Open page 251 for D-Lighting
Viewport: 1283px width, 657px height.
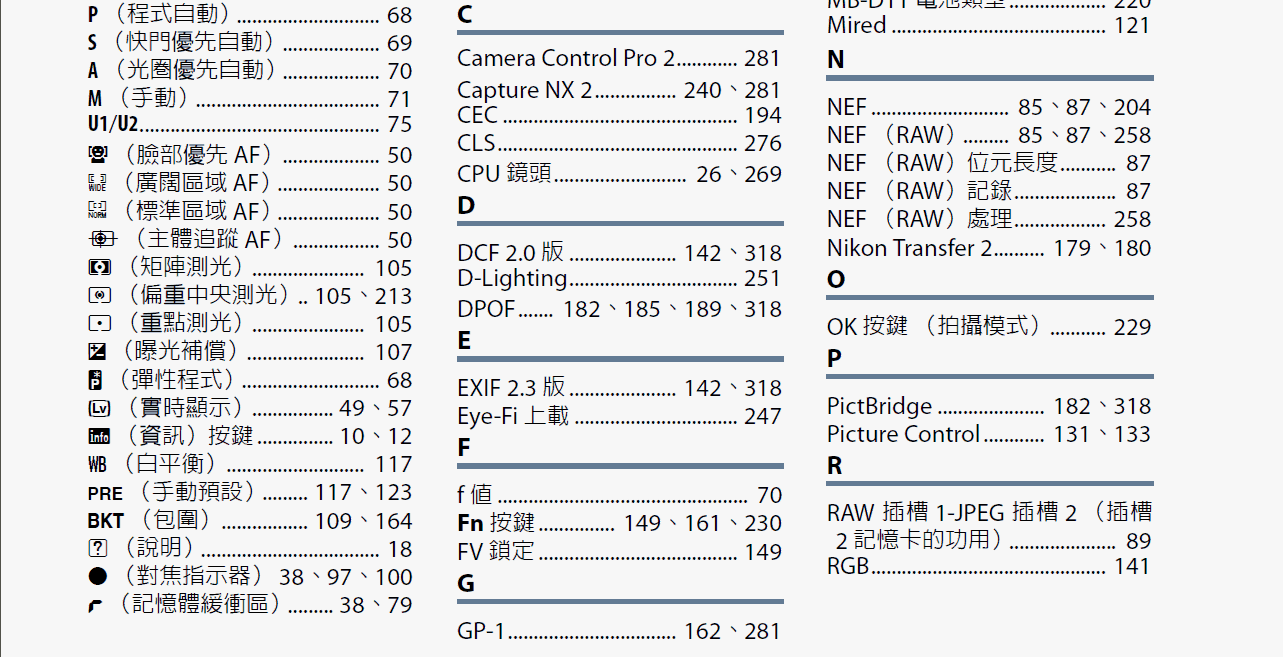(762, 278)
